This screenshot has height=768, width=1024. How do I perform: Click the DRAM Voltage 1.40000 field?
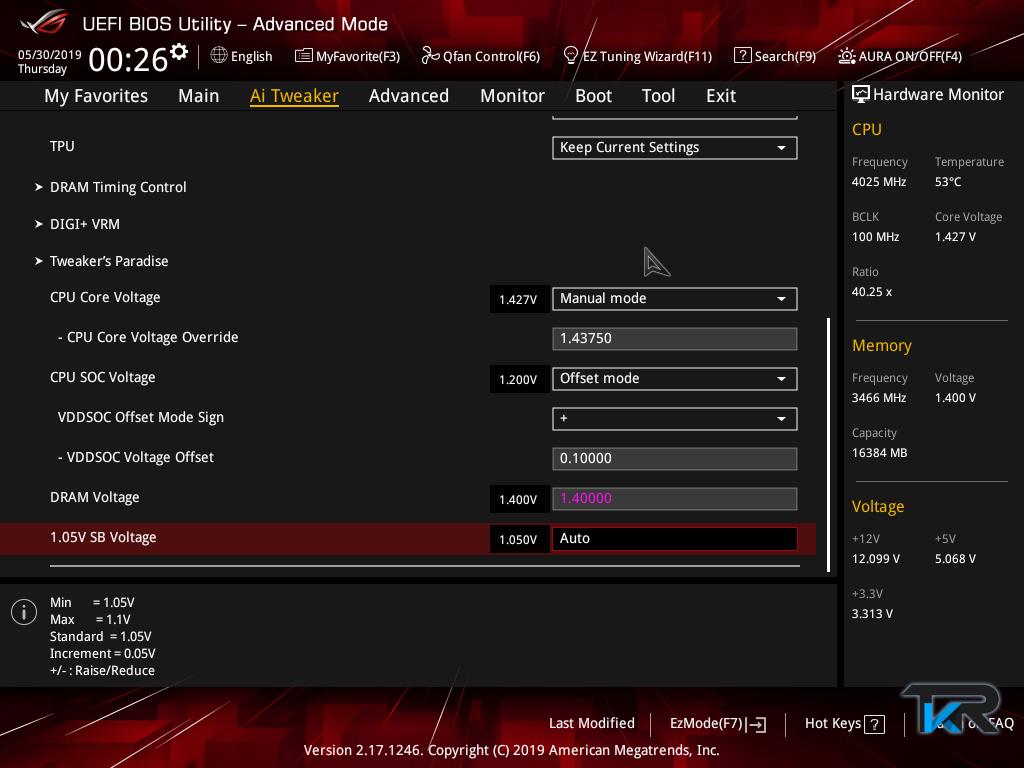(x=675, y=498)
